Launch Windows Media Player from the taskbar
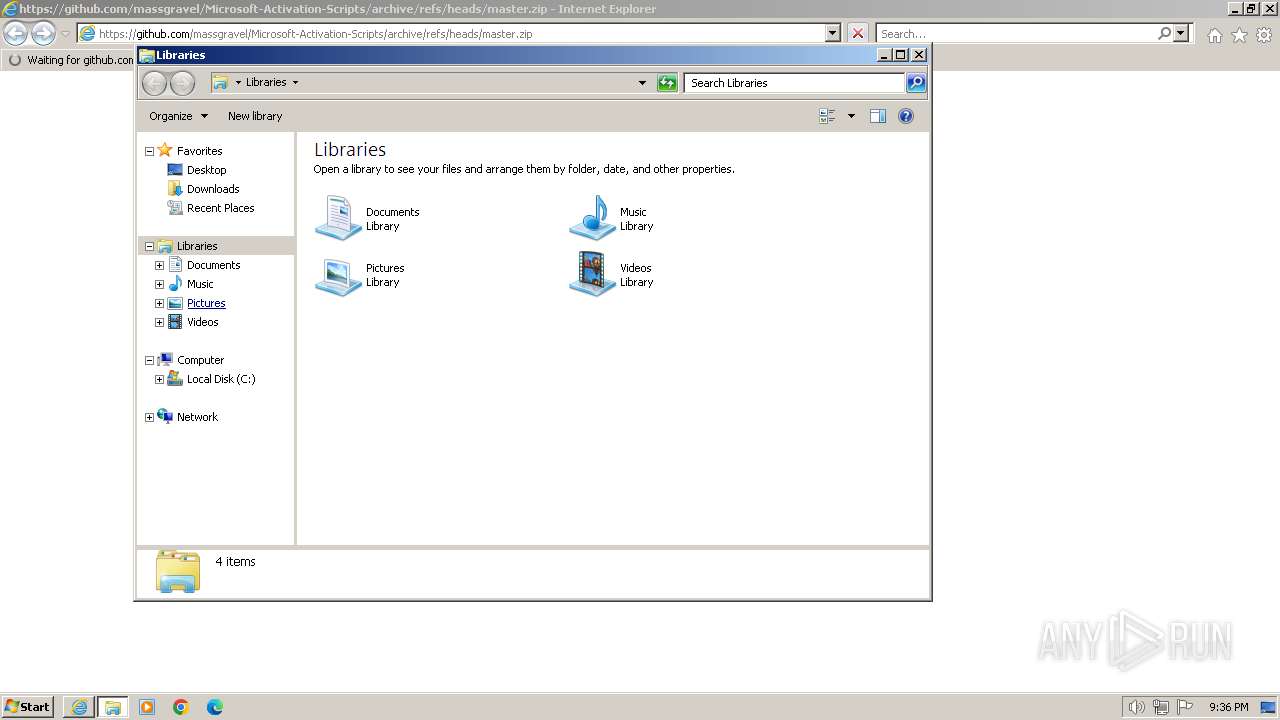This screenshot has height=720, width=1280. tap(147, 707)
